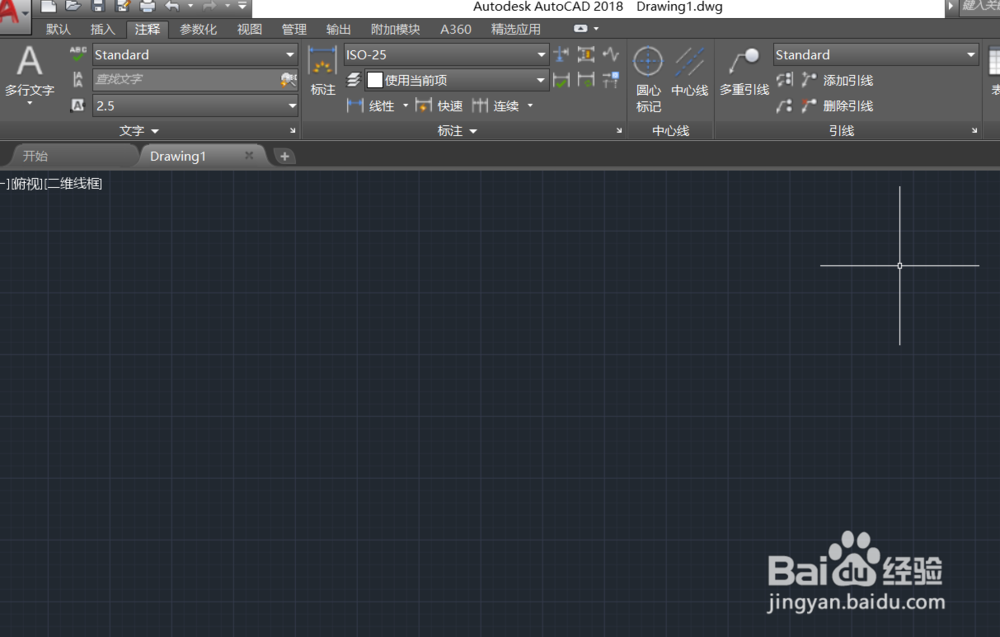Viewport: 1000px width, 637px height.
Task: Switch to the 输出 ribbon tab
Action: pyautogui.click(x=339, y=29)
